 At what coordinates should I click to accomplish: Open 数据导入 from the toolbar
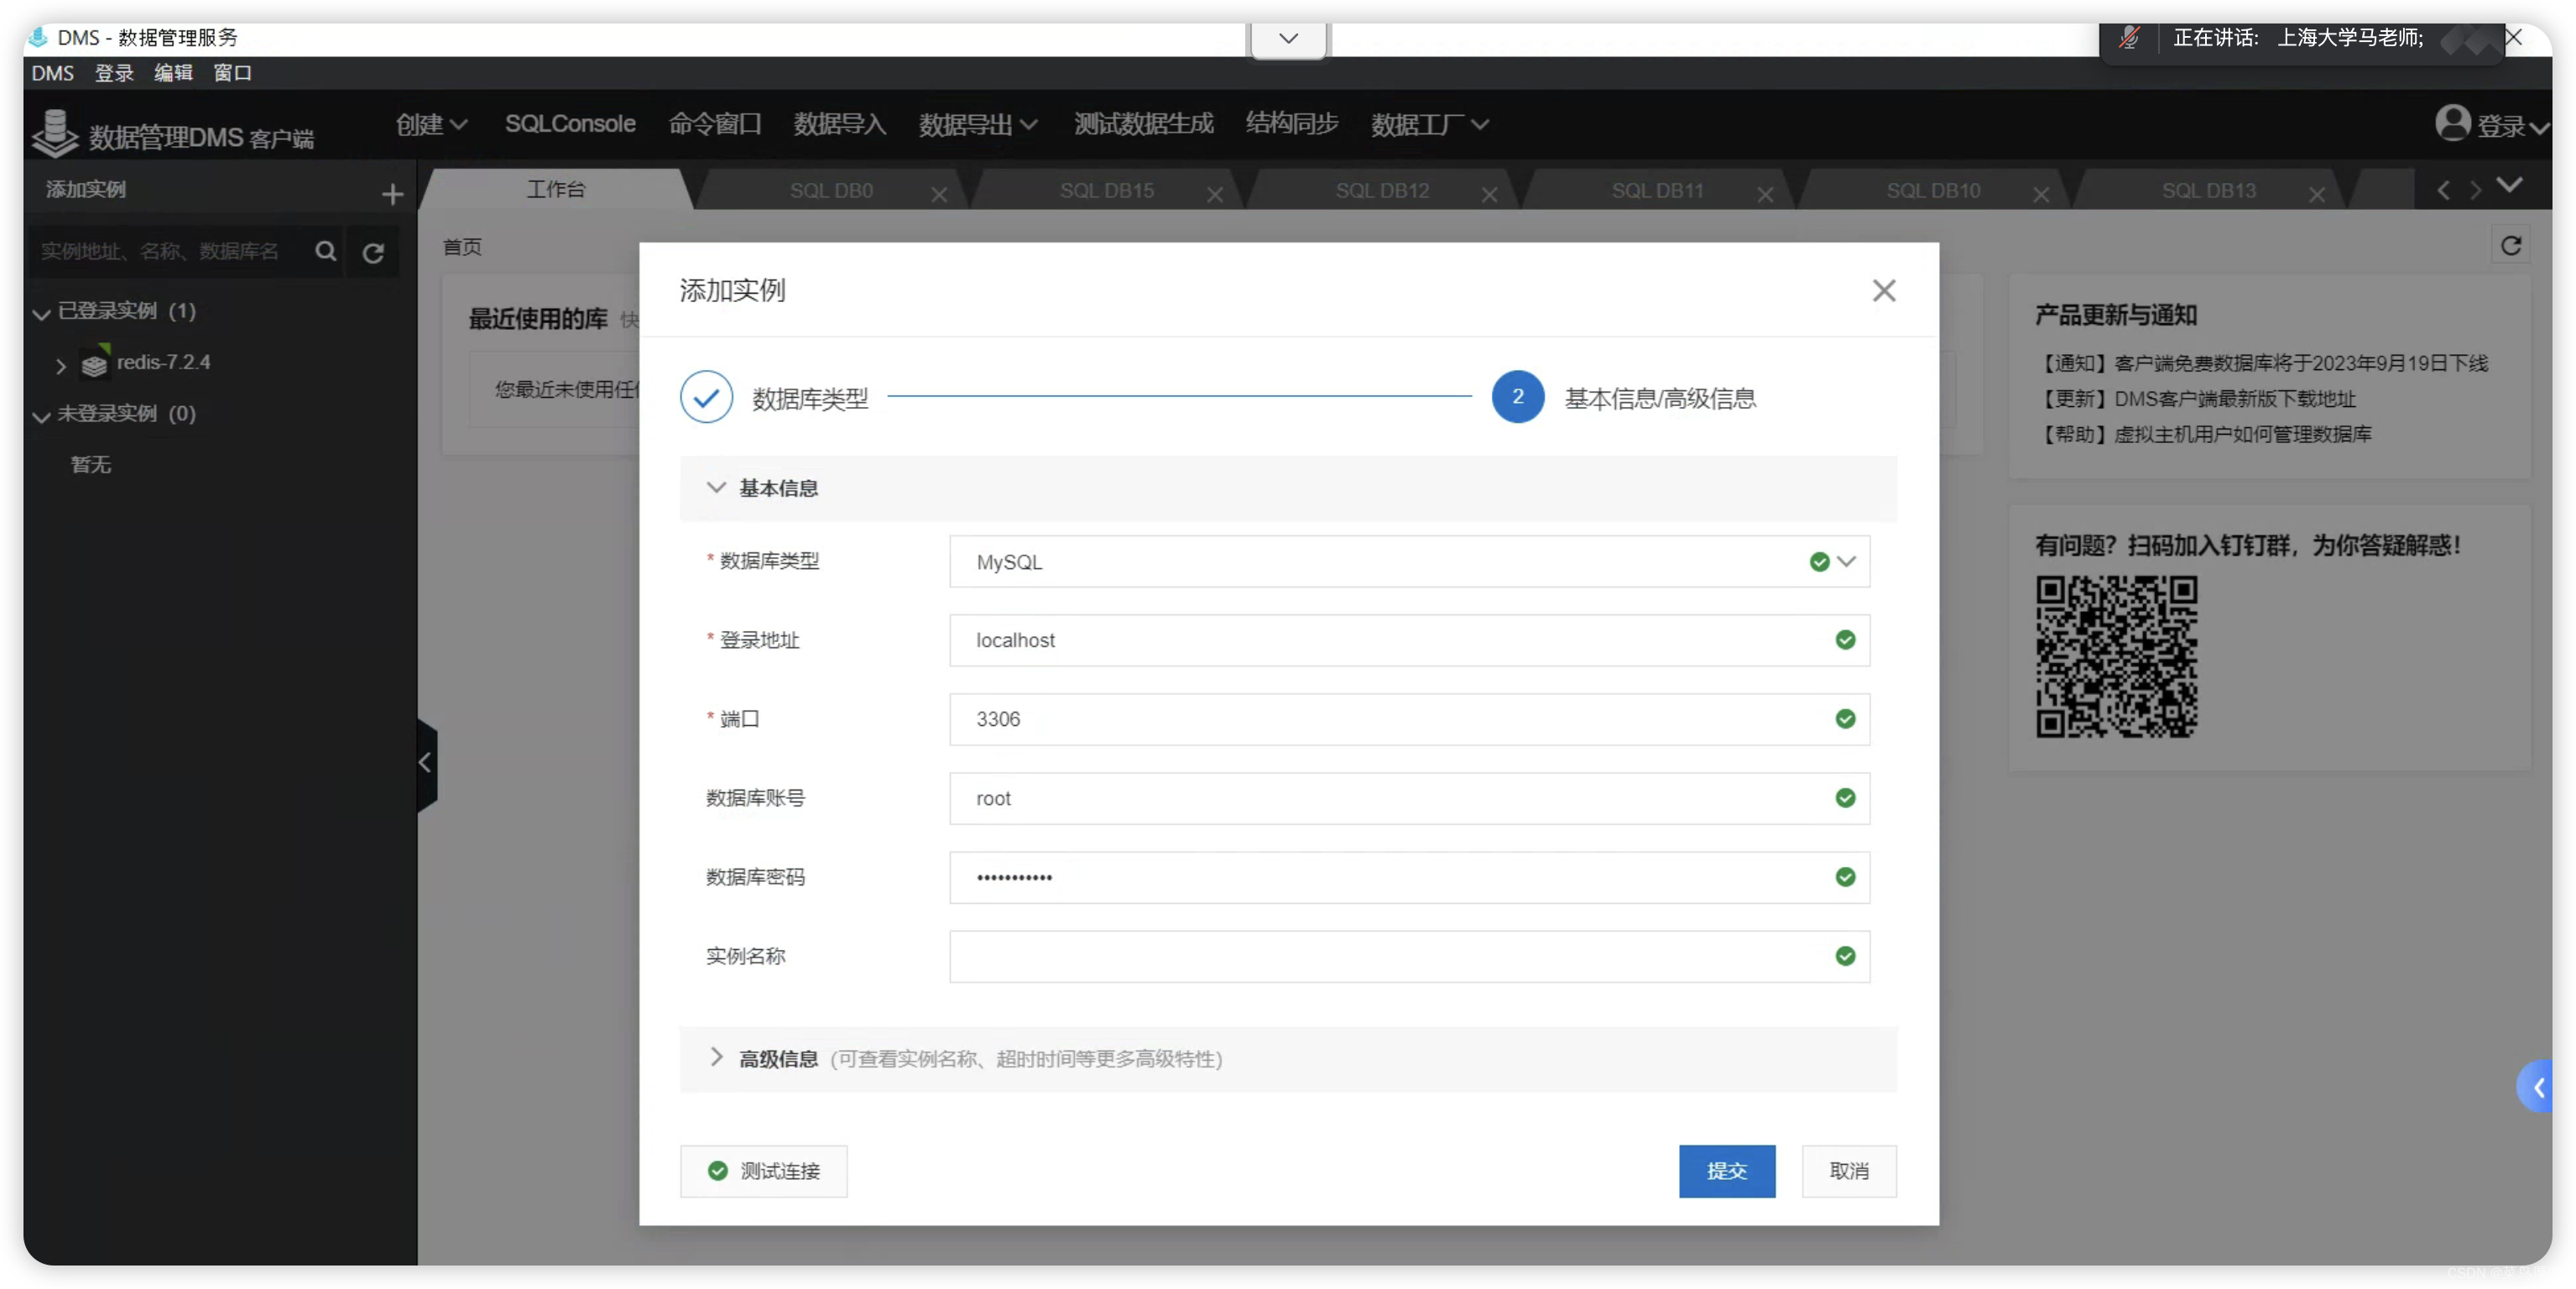point(840,124)
